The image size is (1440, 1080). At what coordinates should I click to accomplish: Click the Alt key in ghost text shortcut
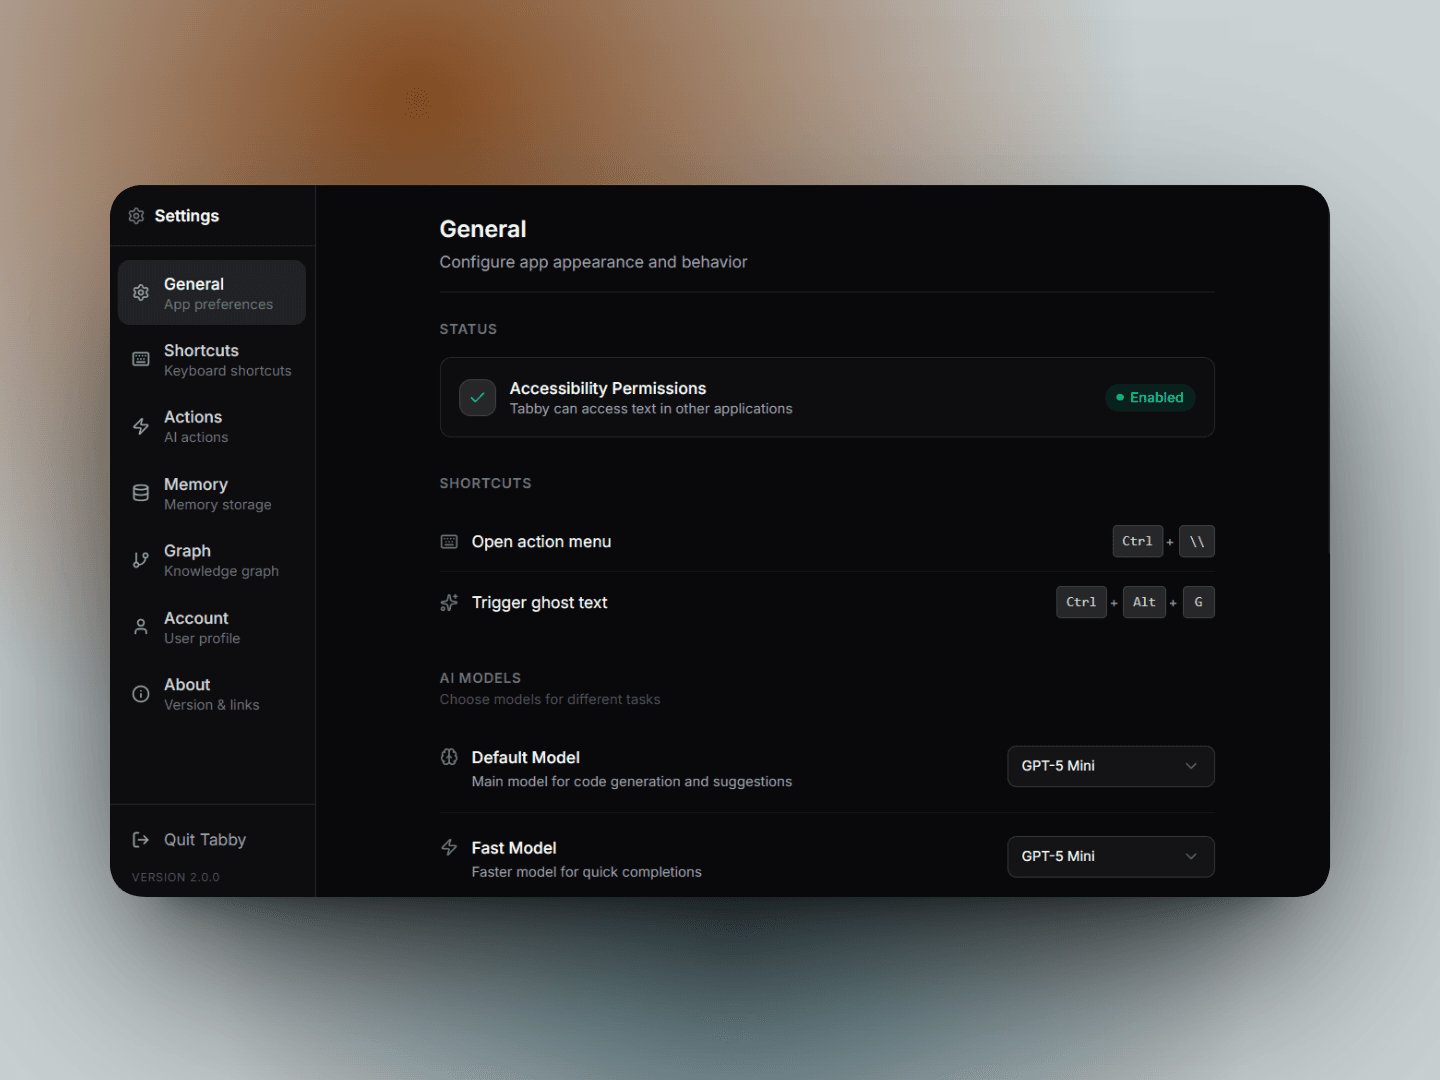(x=1144, y=602)
